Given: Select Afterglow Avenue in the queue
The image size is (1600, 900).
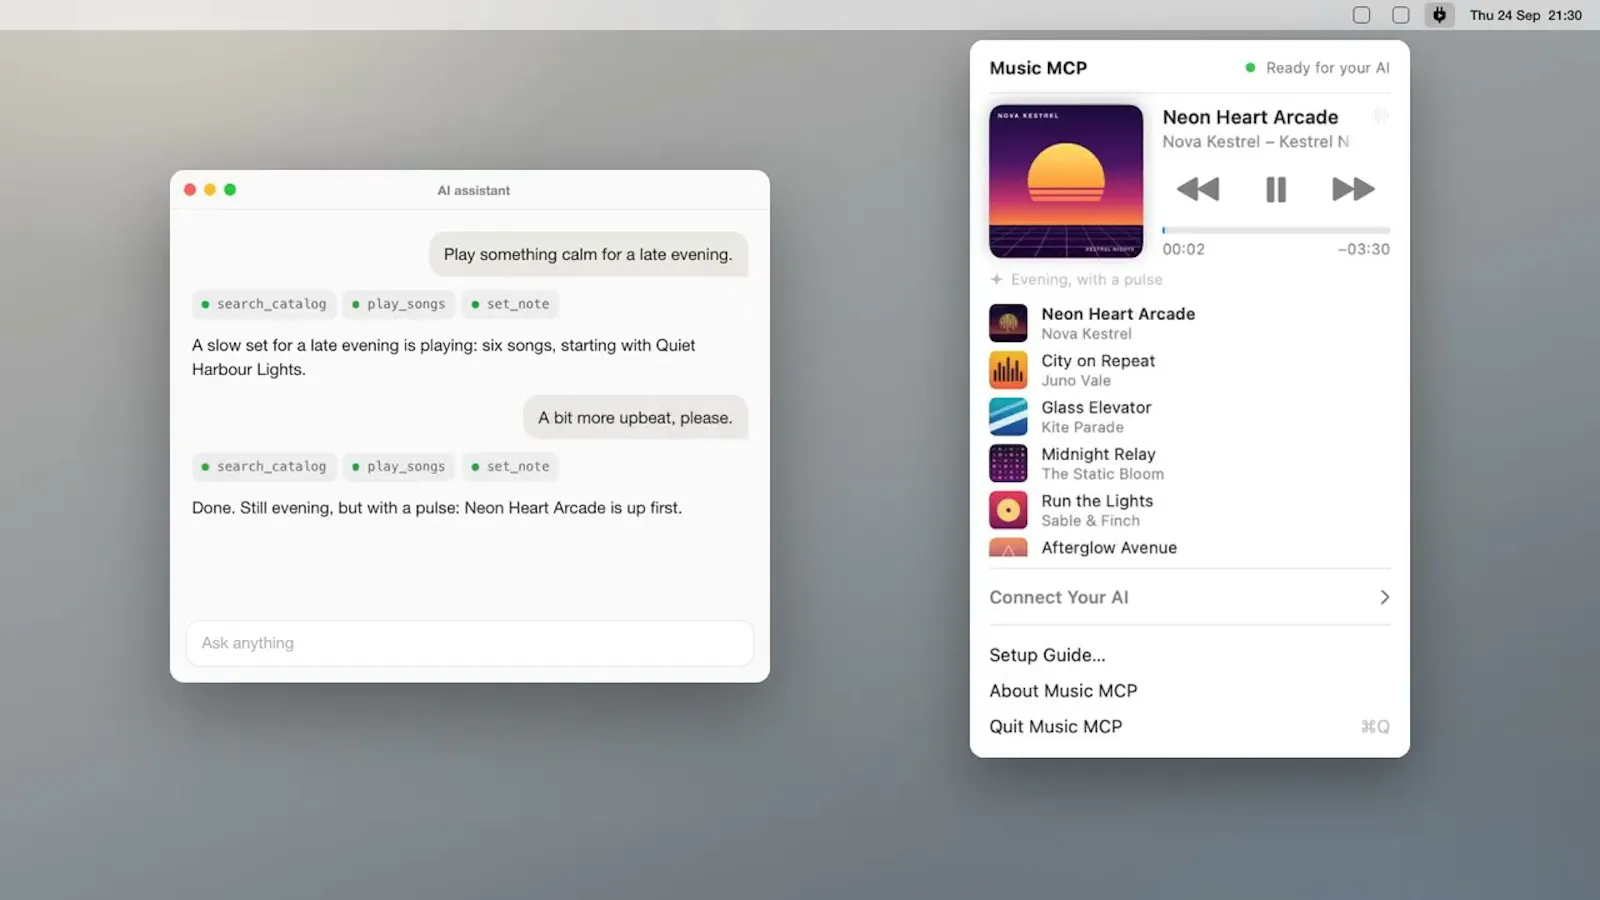Looking at the screenshot, I should pos(1109,548).
